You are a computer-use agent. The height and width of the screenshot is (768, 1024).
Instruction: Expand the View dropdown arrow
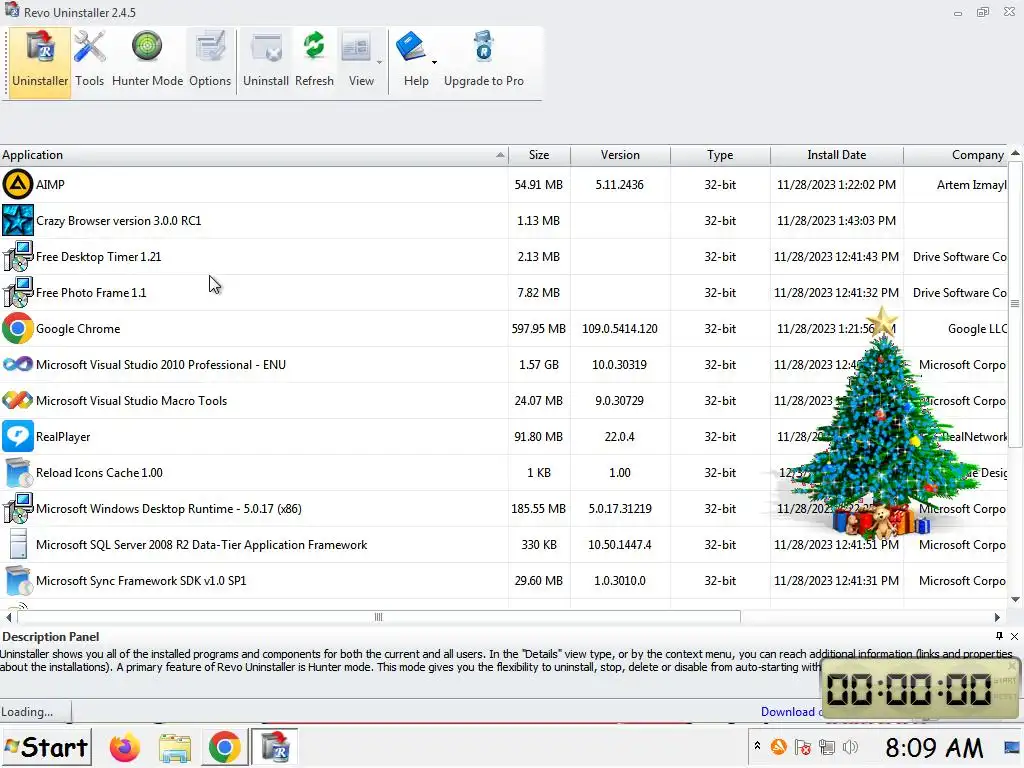tap(379, 63)
